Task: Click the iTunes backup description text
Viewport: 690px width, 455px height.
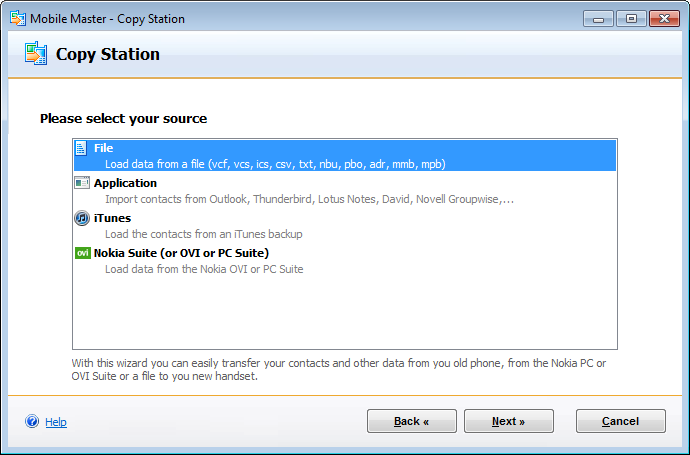Action: click(203, 234)
